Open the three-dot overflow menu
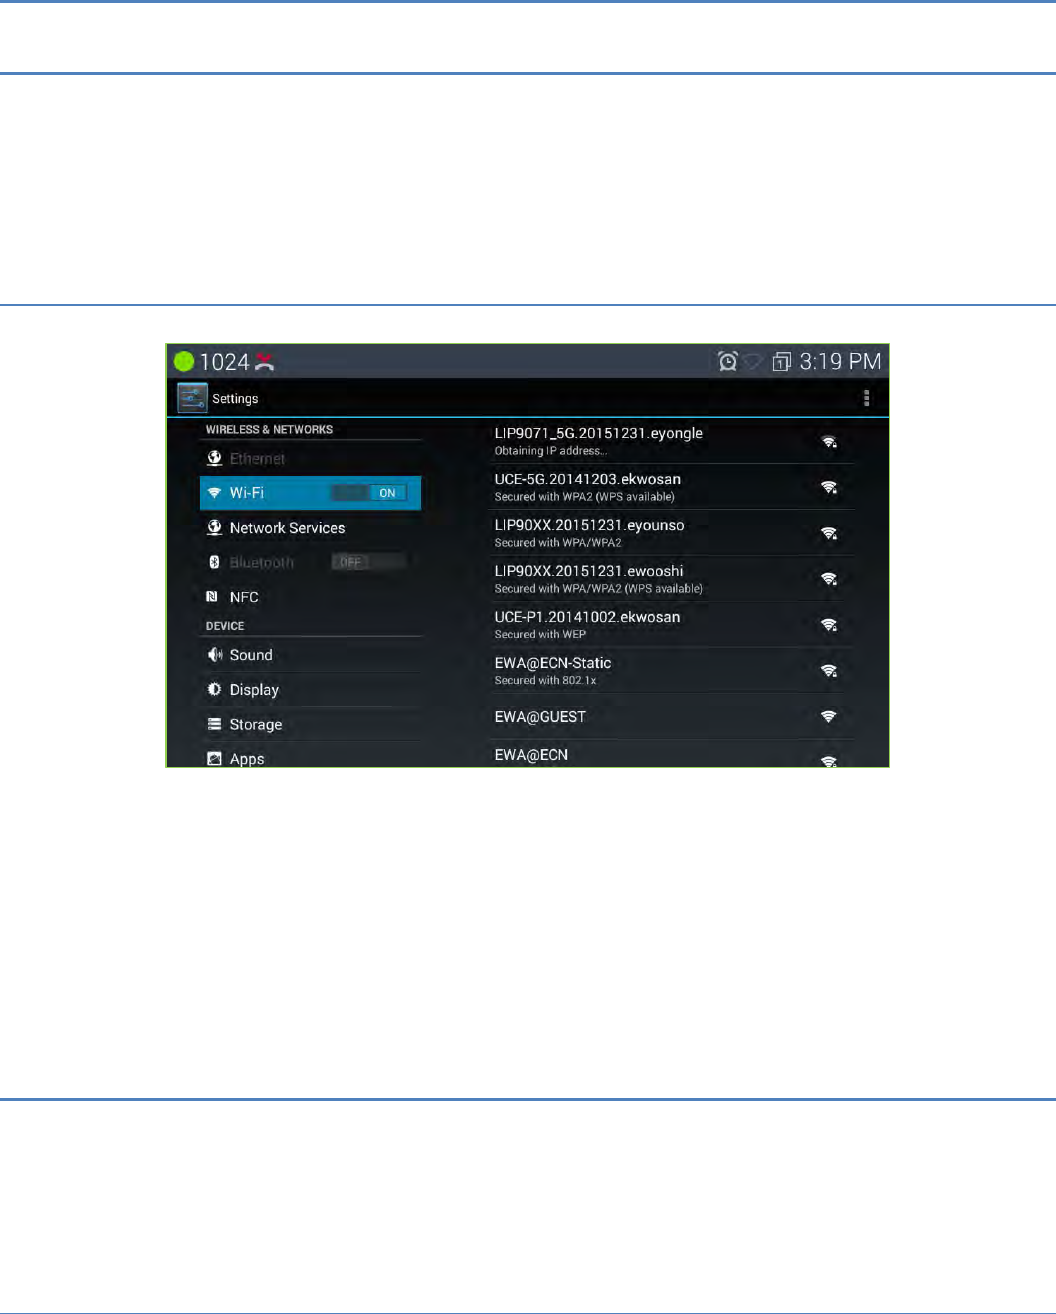1056x1314 pixels. click(866, 398)
